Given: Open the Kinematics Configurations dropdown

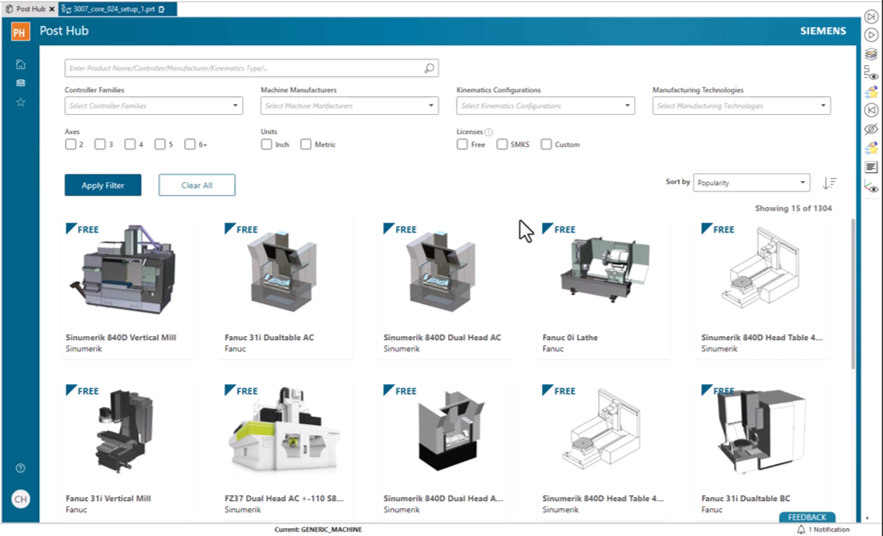Looking at the screenshot, I should click(546, 106).
